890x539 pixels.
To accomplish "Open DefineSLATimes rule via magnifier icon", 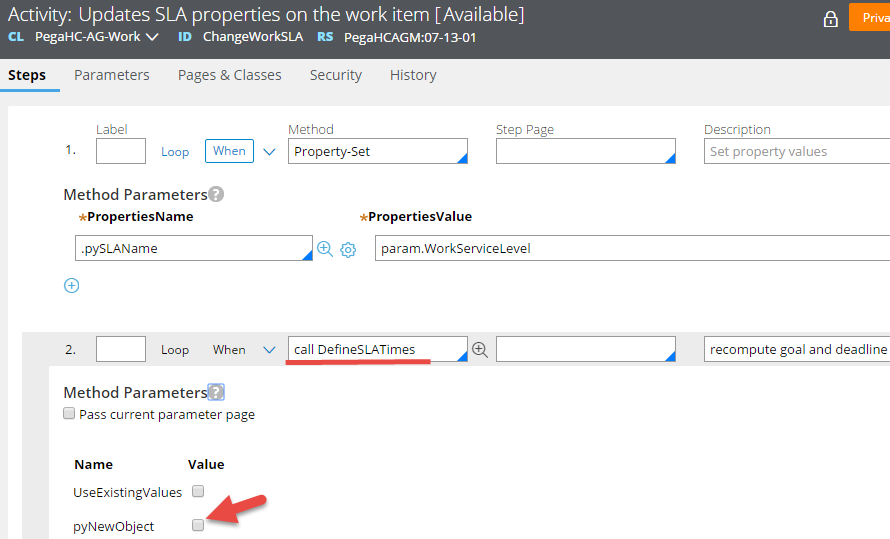I will (x=480, y=349).
